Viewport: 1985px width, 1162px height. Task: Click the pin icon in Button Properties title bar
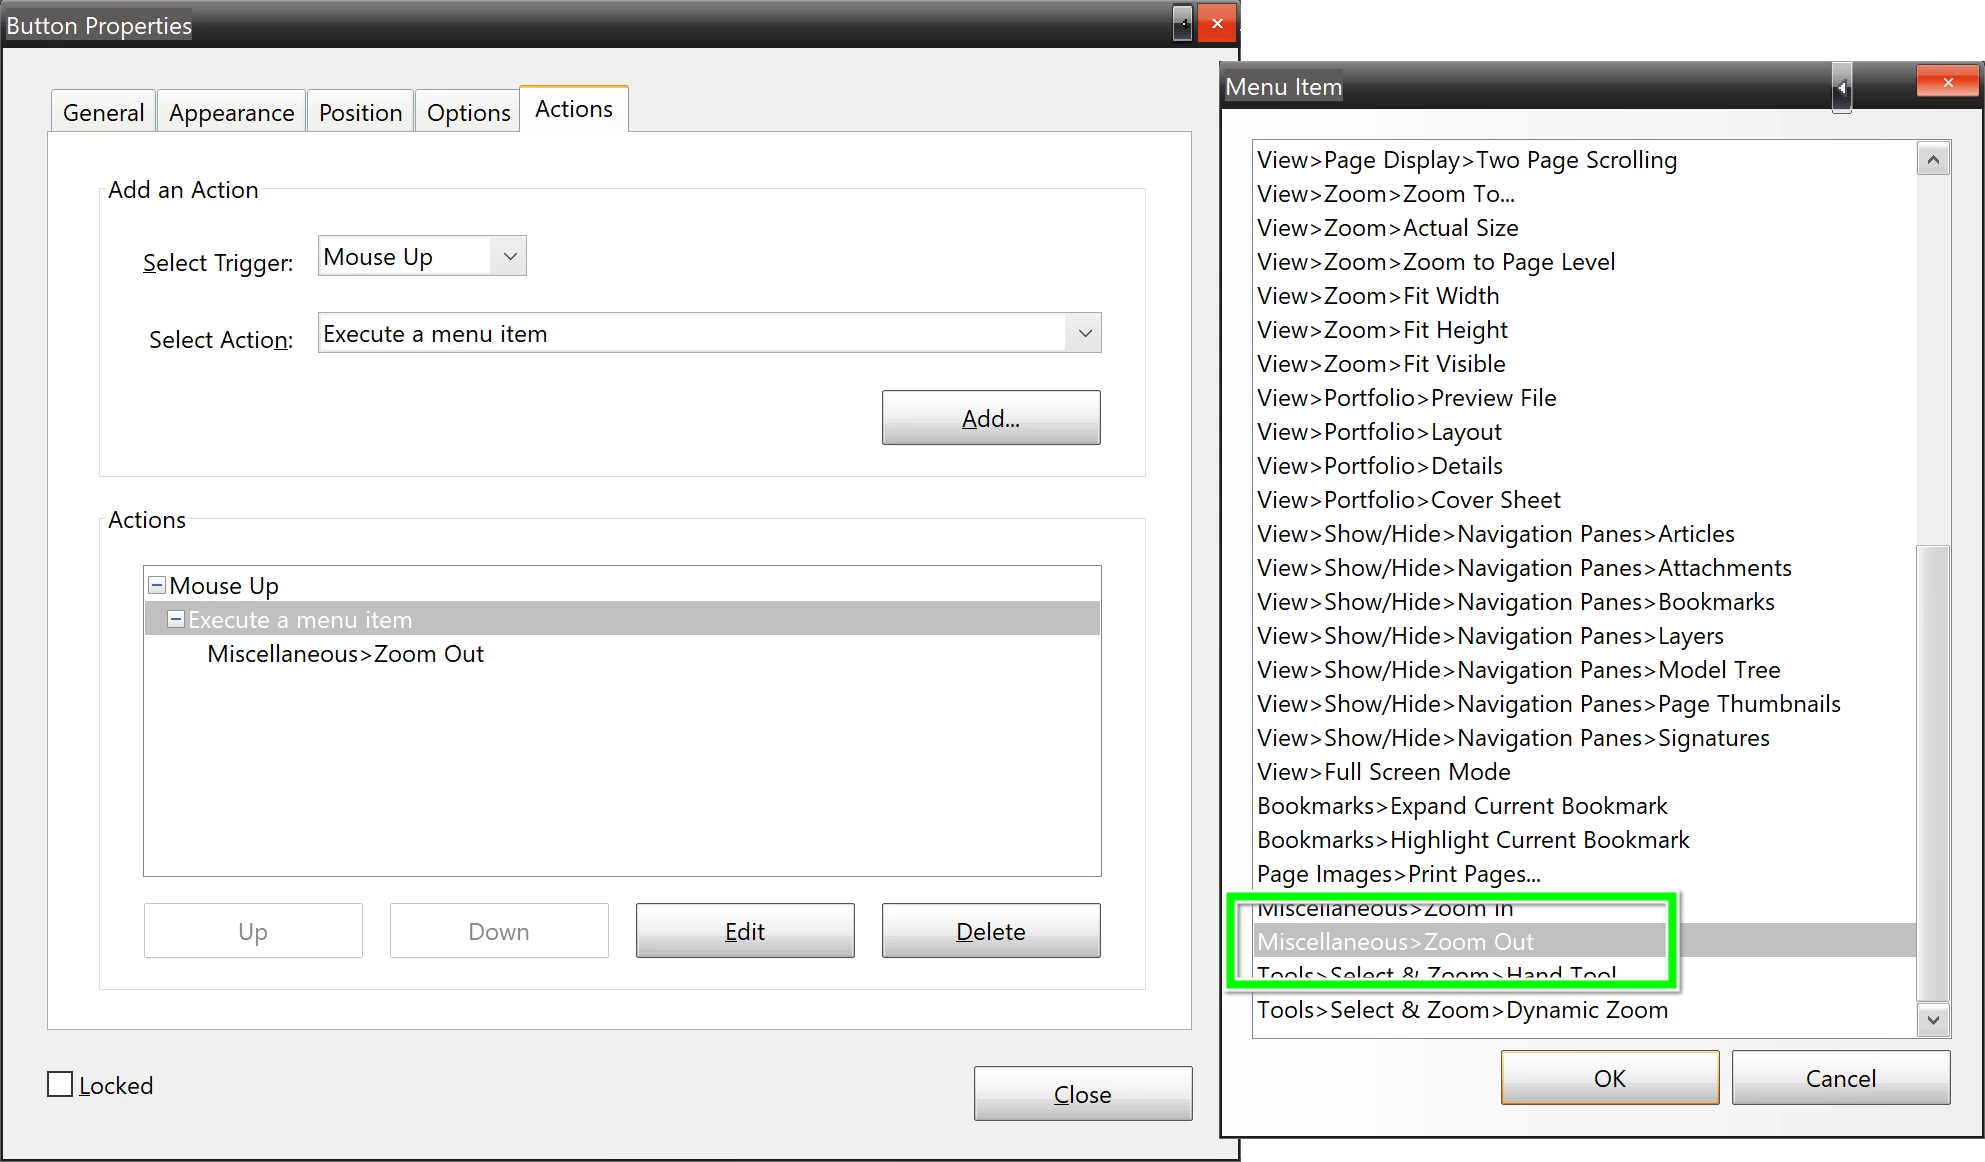[x=1182, y=24]
